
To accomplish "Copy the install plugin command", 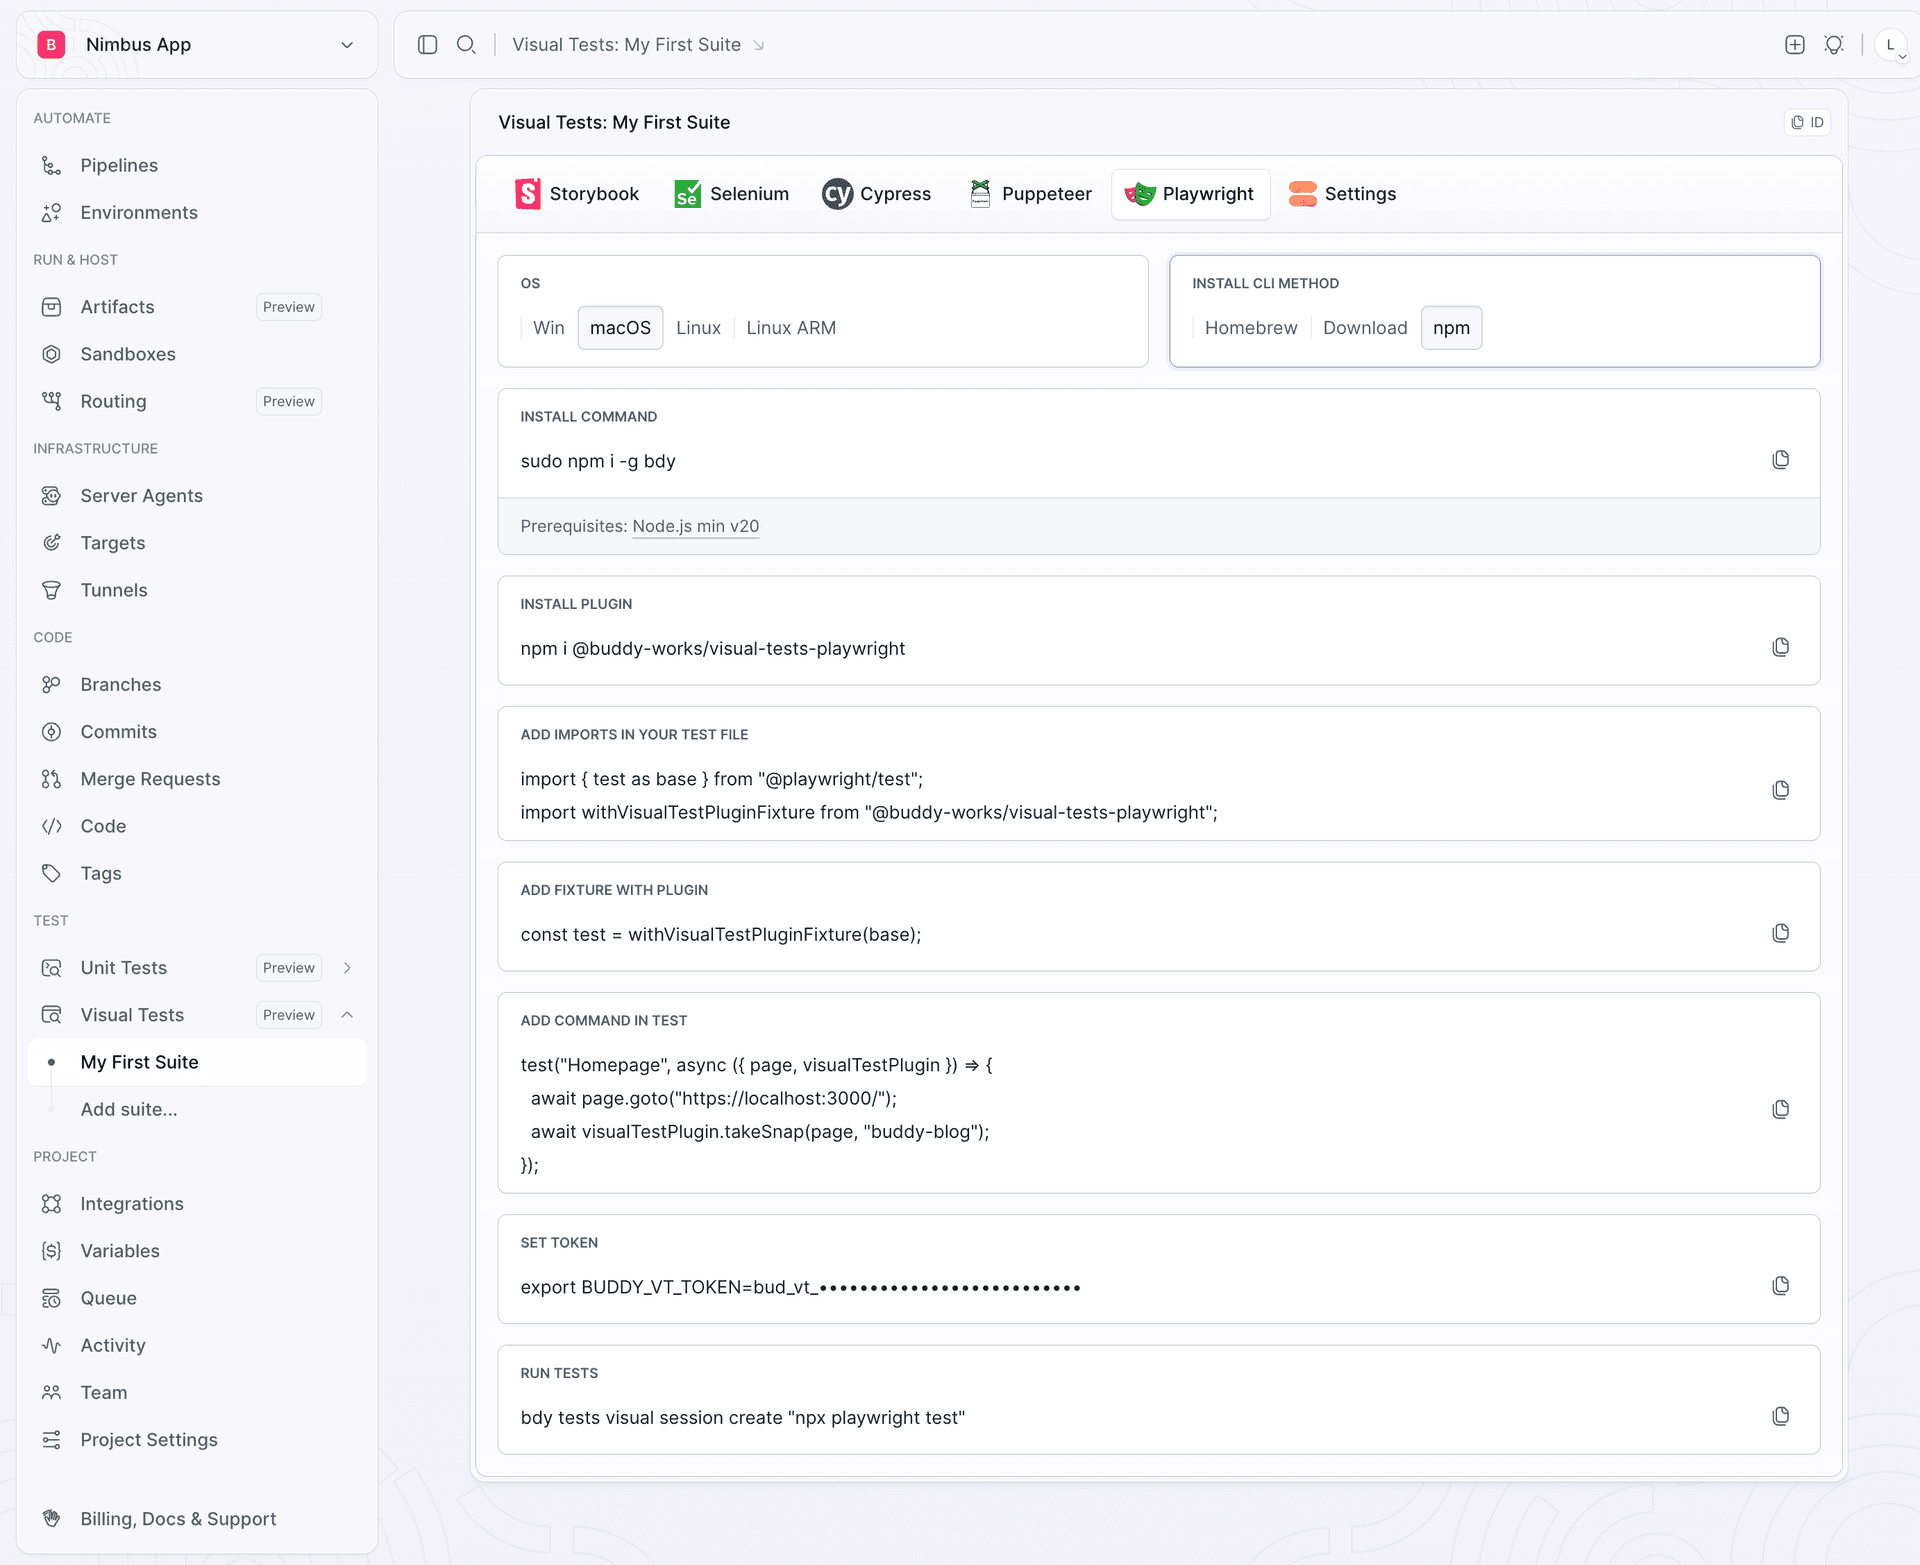I will (x=1780, y=648).
